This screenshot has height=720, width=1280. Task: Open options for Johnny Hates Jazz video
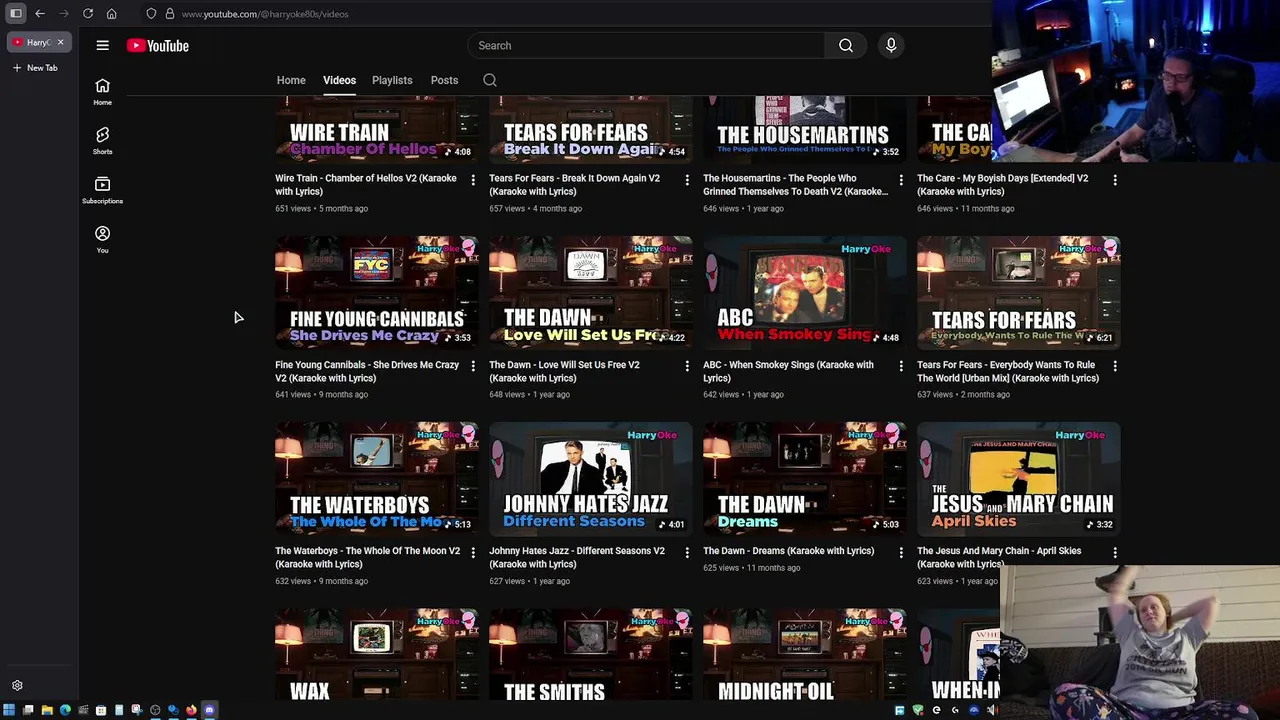coord(687,552)
